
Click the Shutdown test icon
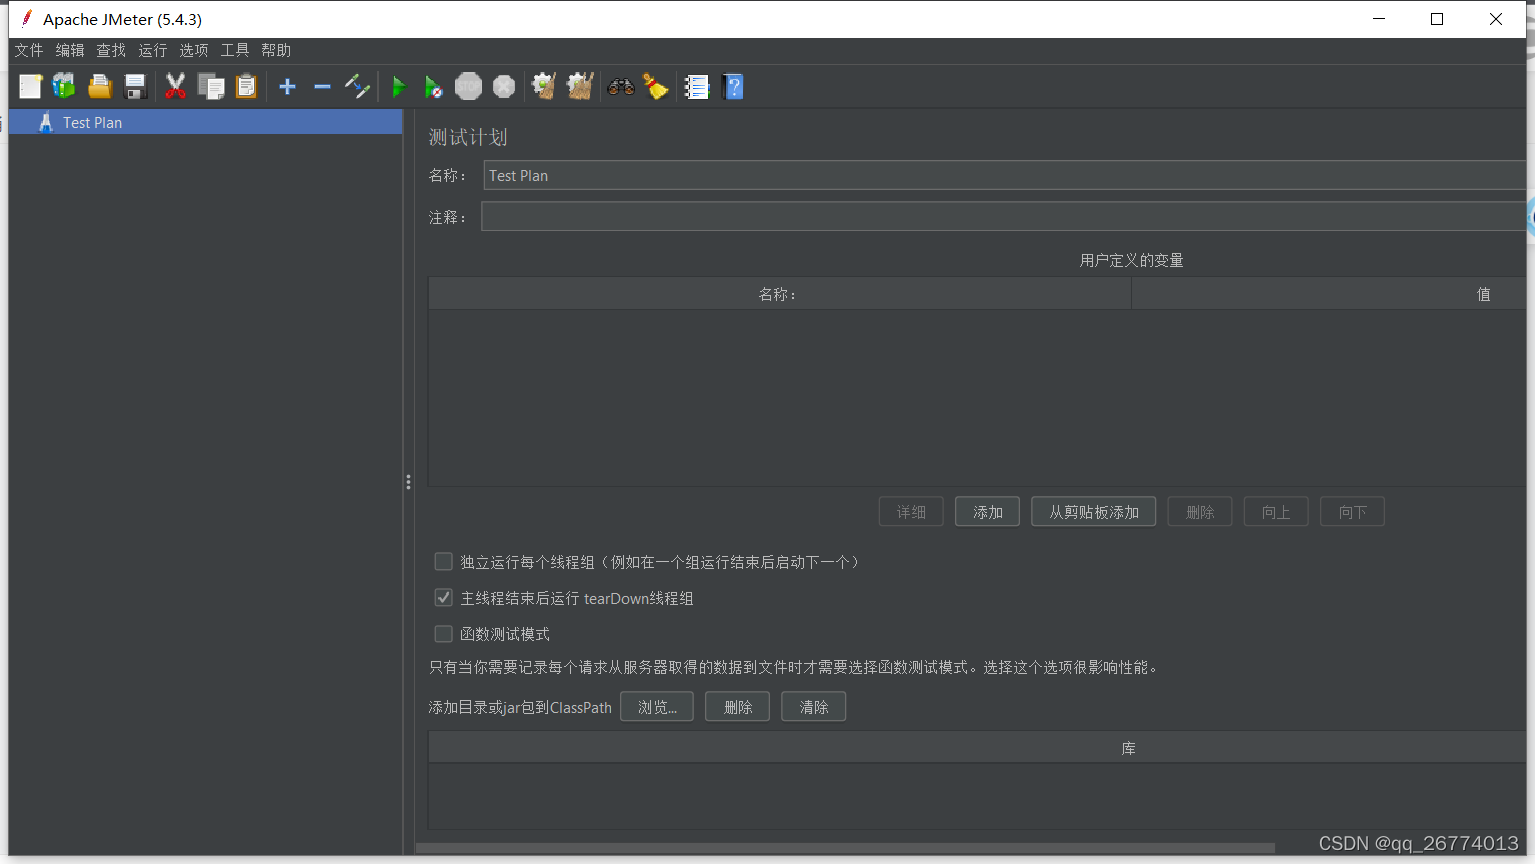[x=504, y=87]
